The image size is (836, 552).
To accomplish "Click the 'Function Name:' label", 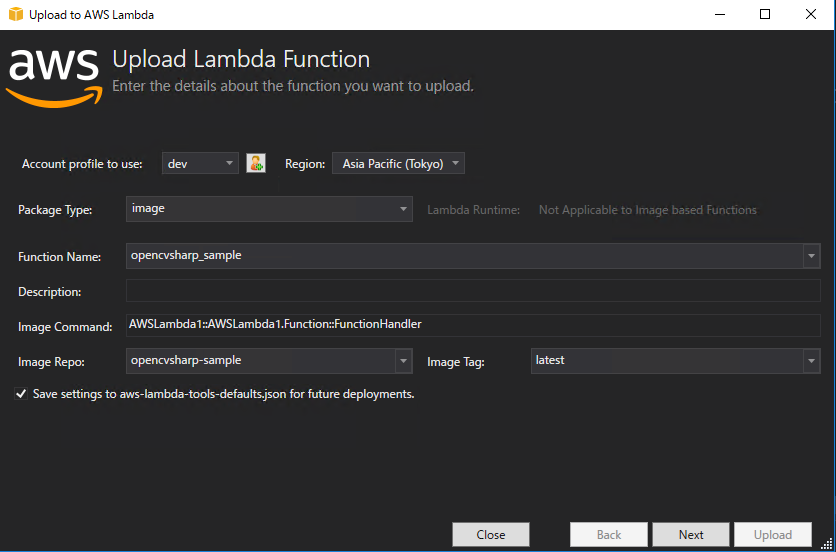I will coord(60,257).
